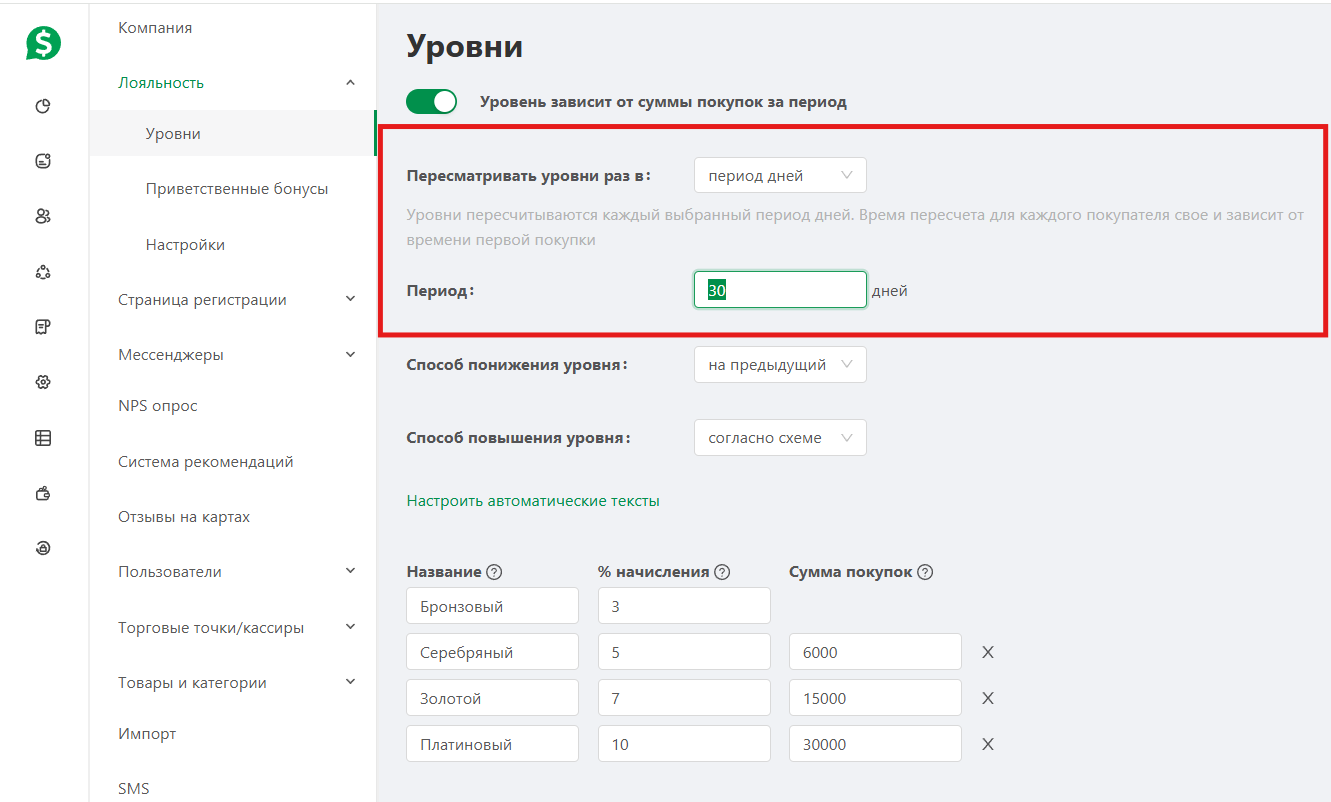This screenshot has width=1331, height=802.
Task: Expand the Мессенджеры menu section
Action: point(350,354)
